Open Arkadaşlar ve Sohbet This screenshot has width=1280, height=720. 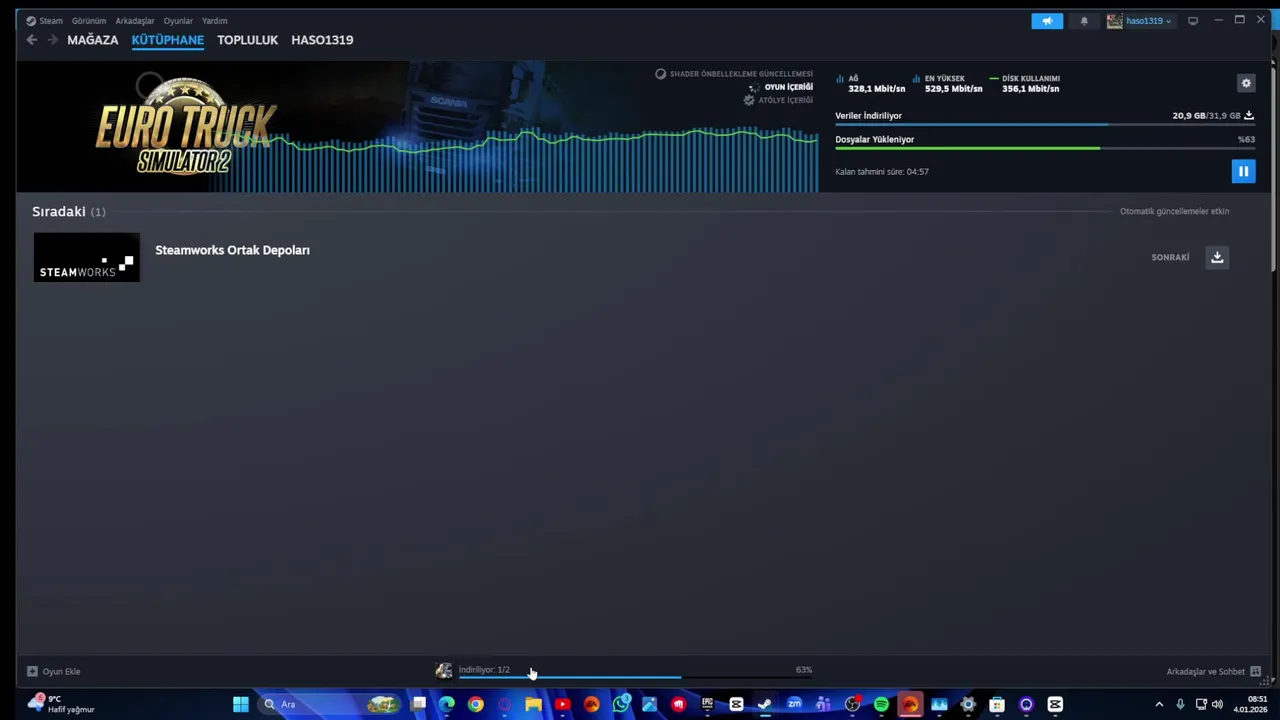pos(1205,672)
